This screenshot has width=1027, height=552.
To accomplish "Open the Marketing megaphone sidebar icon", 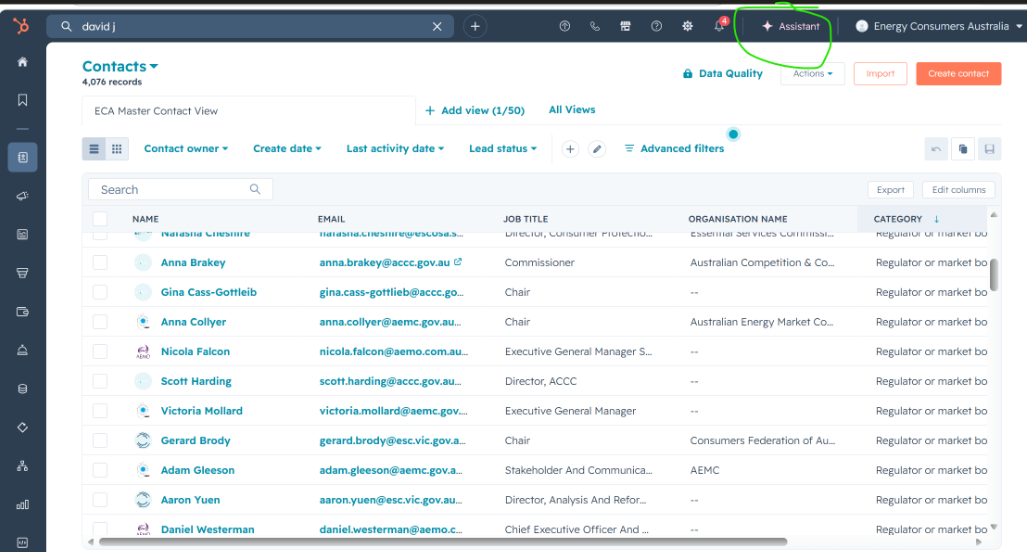I will click(22, 196).
